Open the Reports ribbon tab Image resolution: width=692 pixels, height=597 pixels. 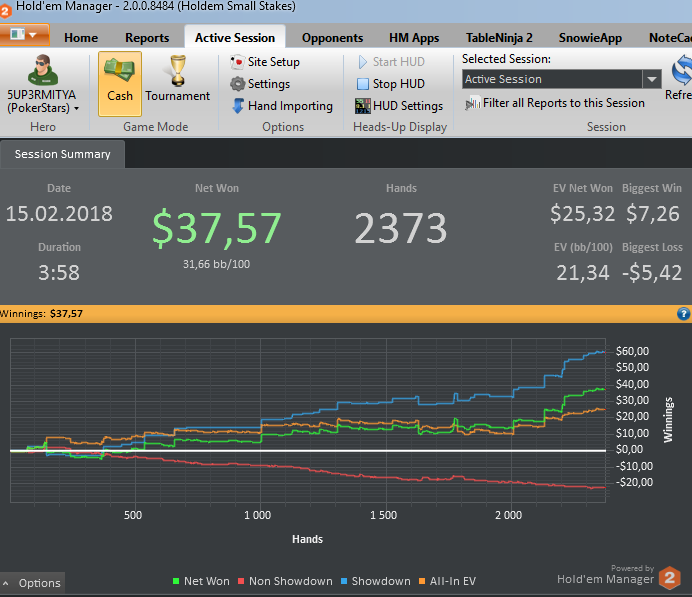[x=146, y=38]
